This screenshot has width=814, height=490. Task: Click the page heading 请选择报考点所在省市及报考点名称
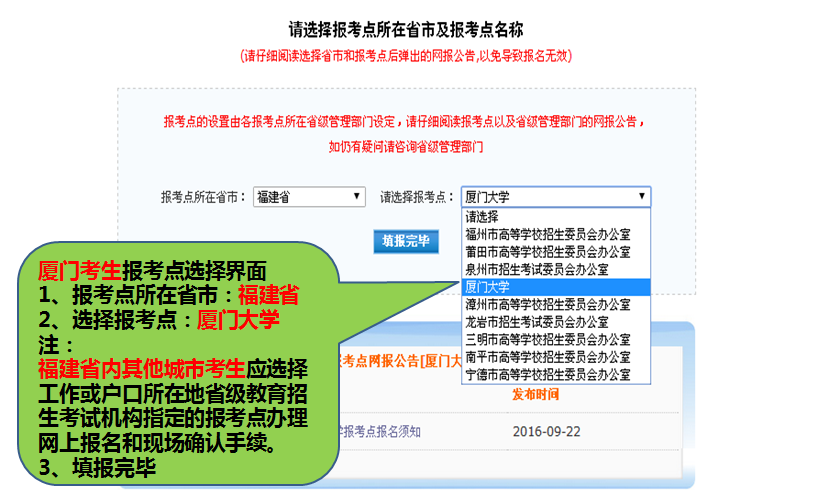(406, 30)
